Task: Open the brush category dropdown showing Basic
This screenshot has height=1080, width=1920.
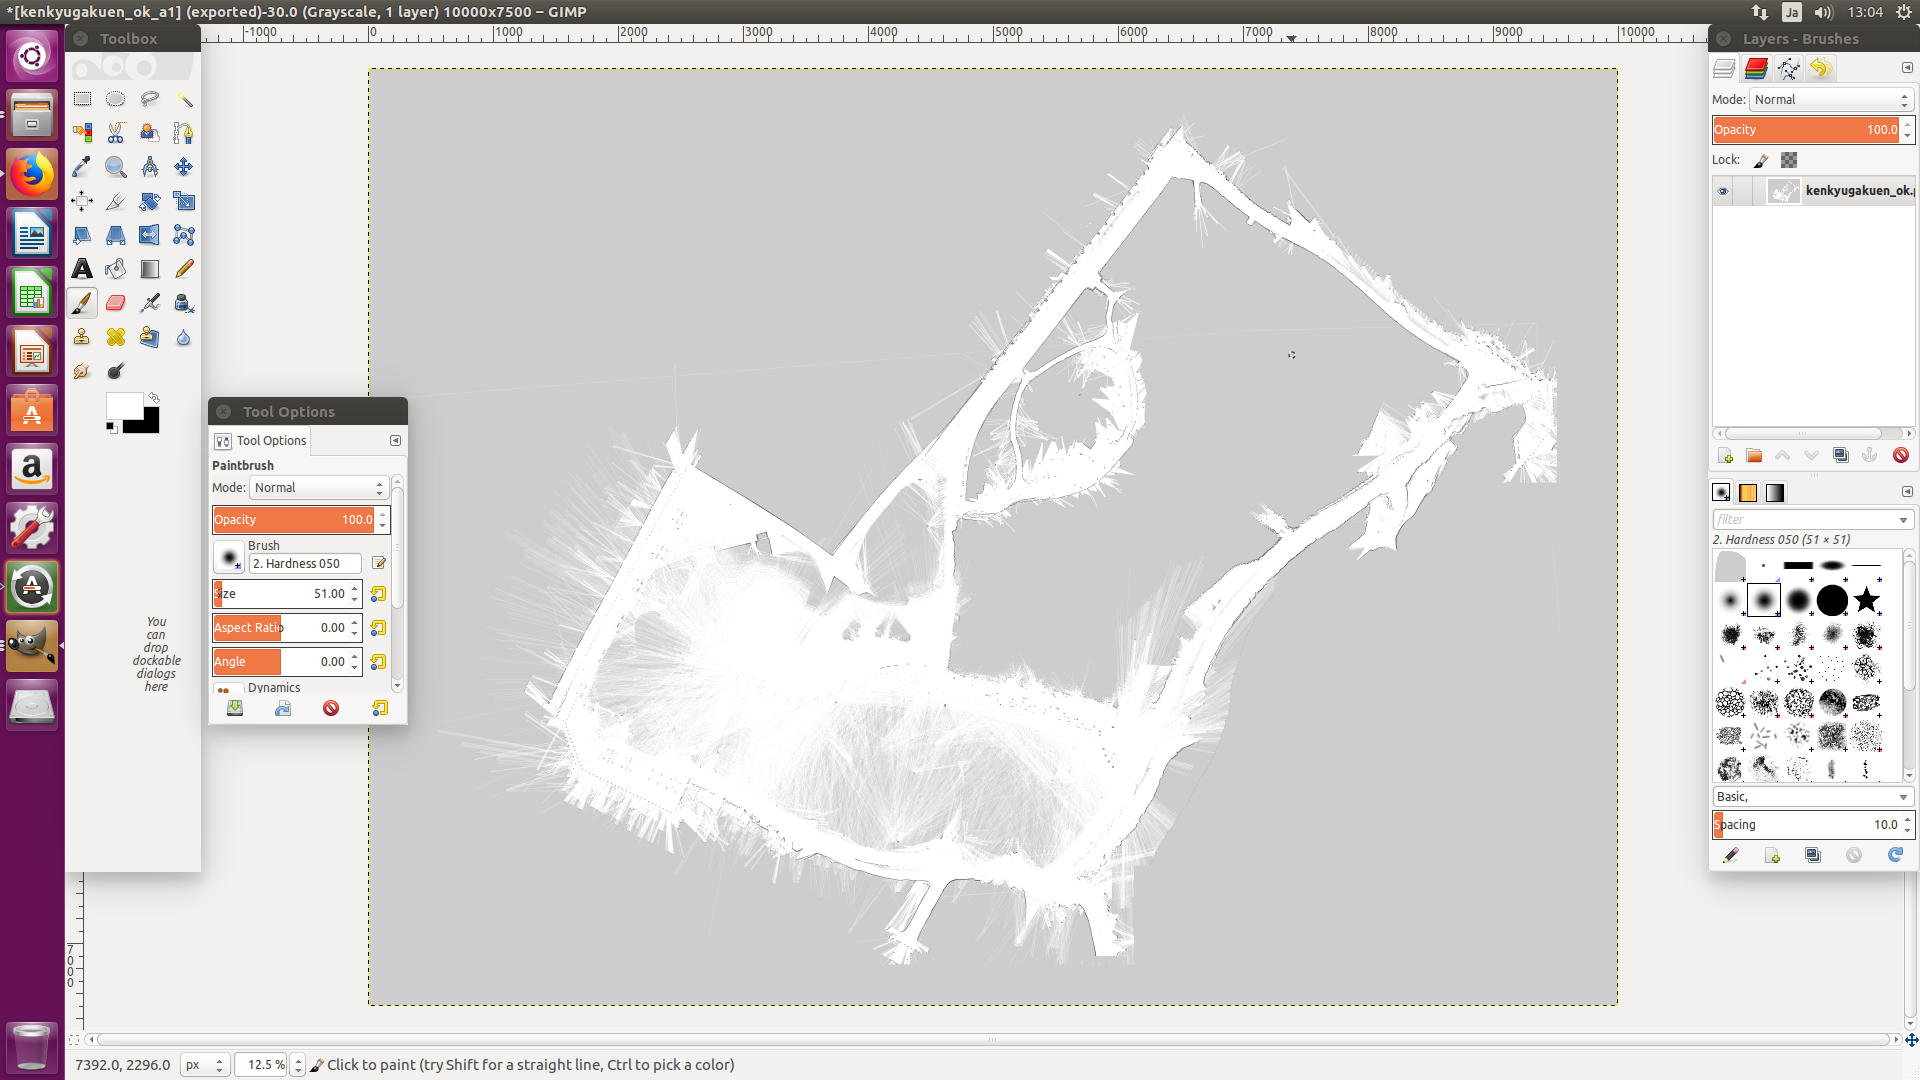Action: click(x=1810, y=796)
